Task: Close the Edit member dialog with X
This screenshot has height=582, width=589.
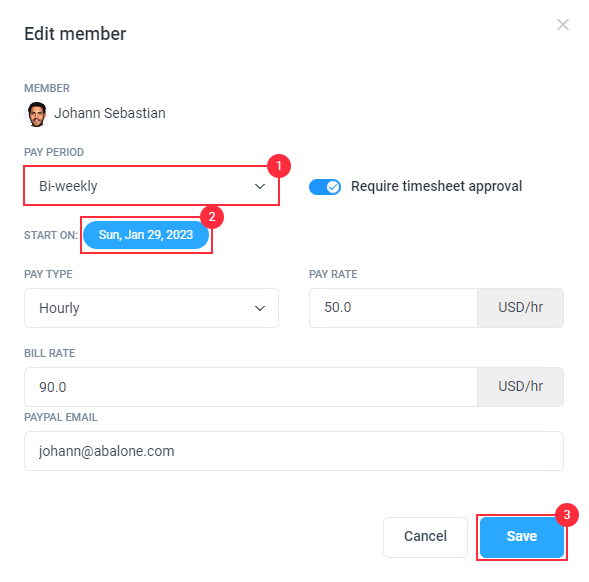Action: pyautogui.click(x=563, y=25)
